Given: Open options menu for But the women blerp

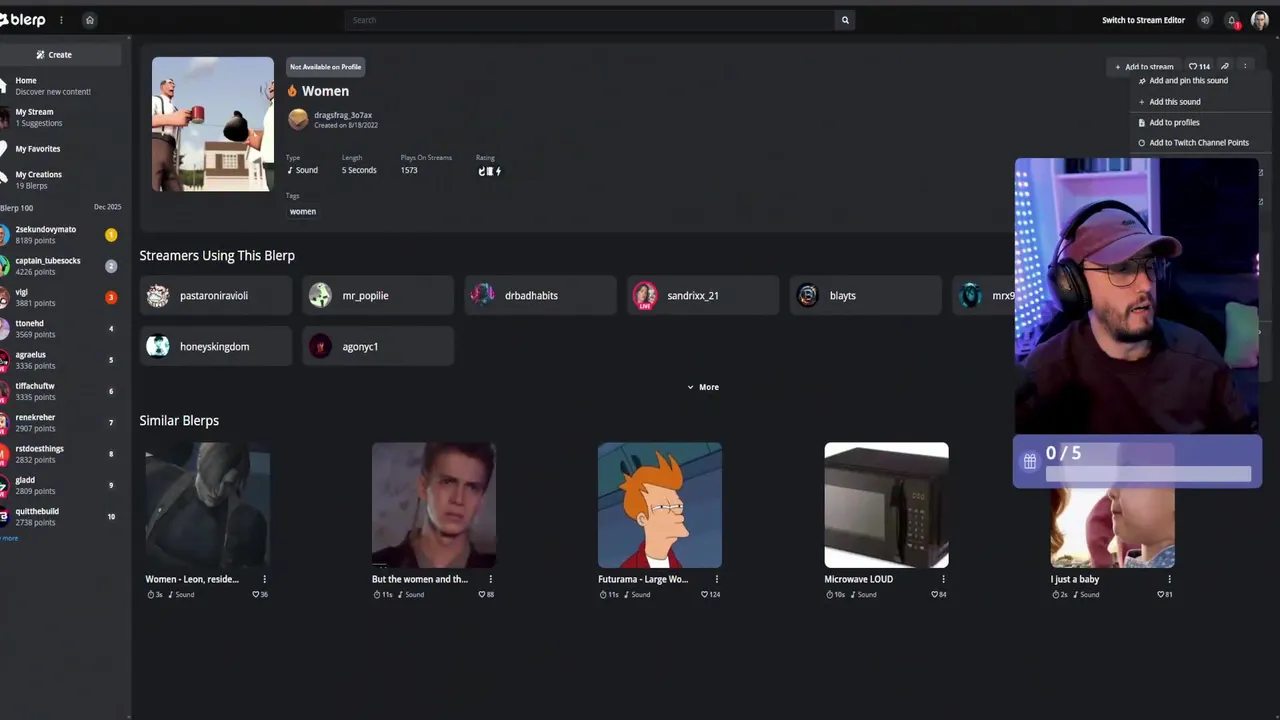Looking at the screenshot, I should click(490, 579).
